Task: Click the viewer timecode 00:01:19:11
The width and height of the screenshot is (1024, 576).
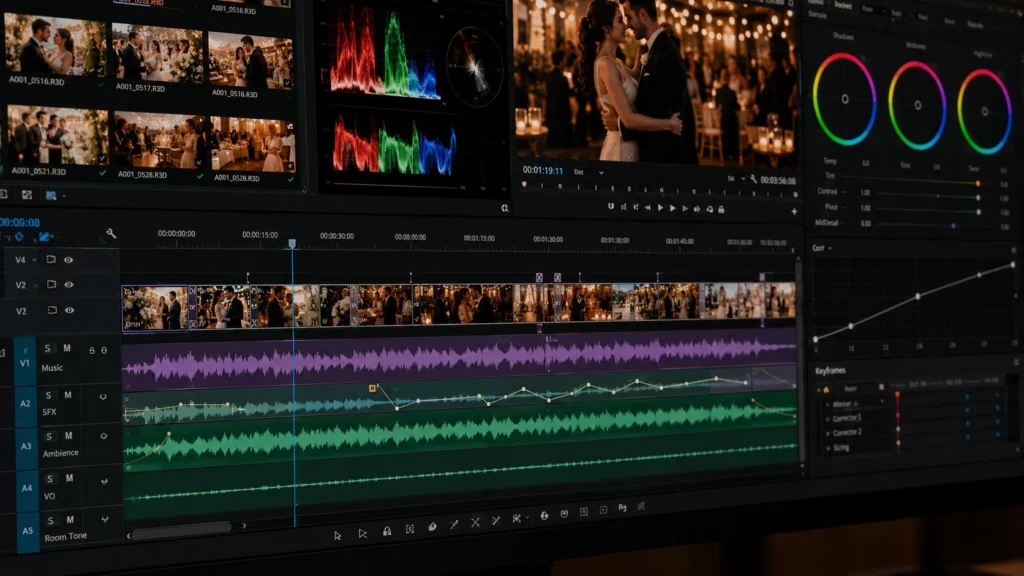Action: (543, 170)
